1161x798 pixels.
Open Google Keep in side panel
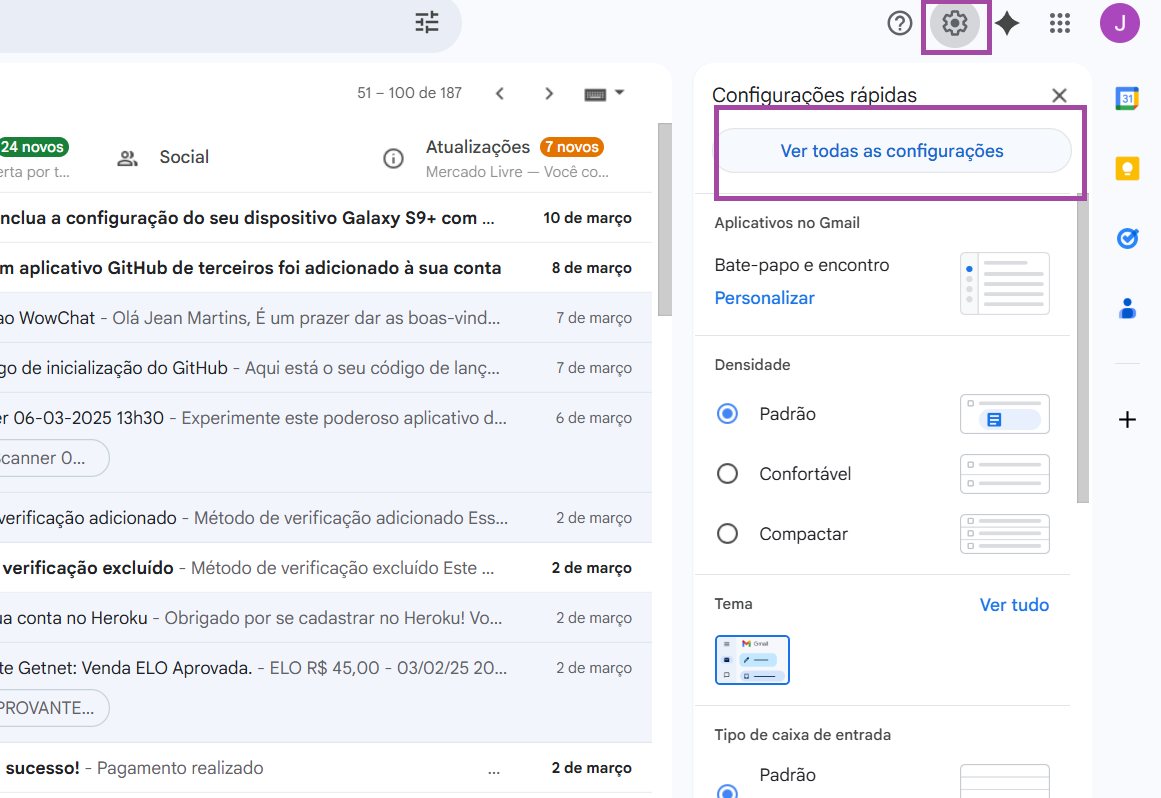click(x=1127, y=168)
